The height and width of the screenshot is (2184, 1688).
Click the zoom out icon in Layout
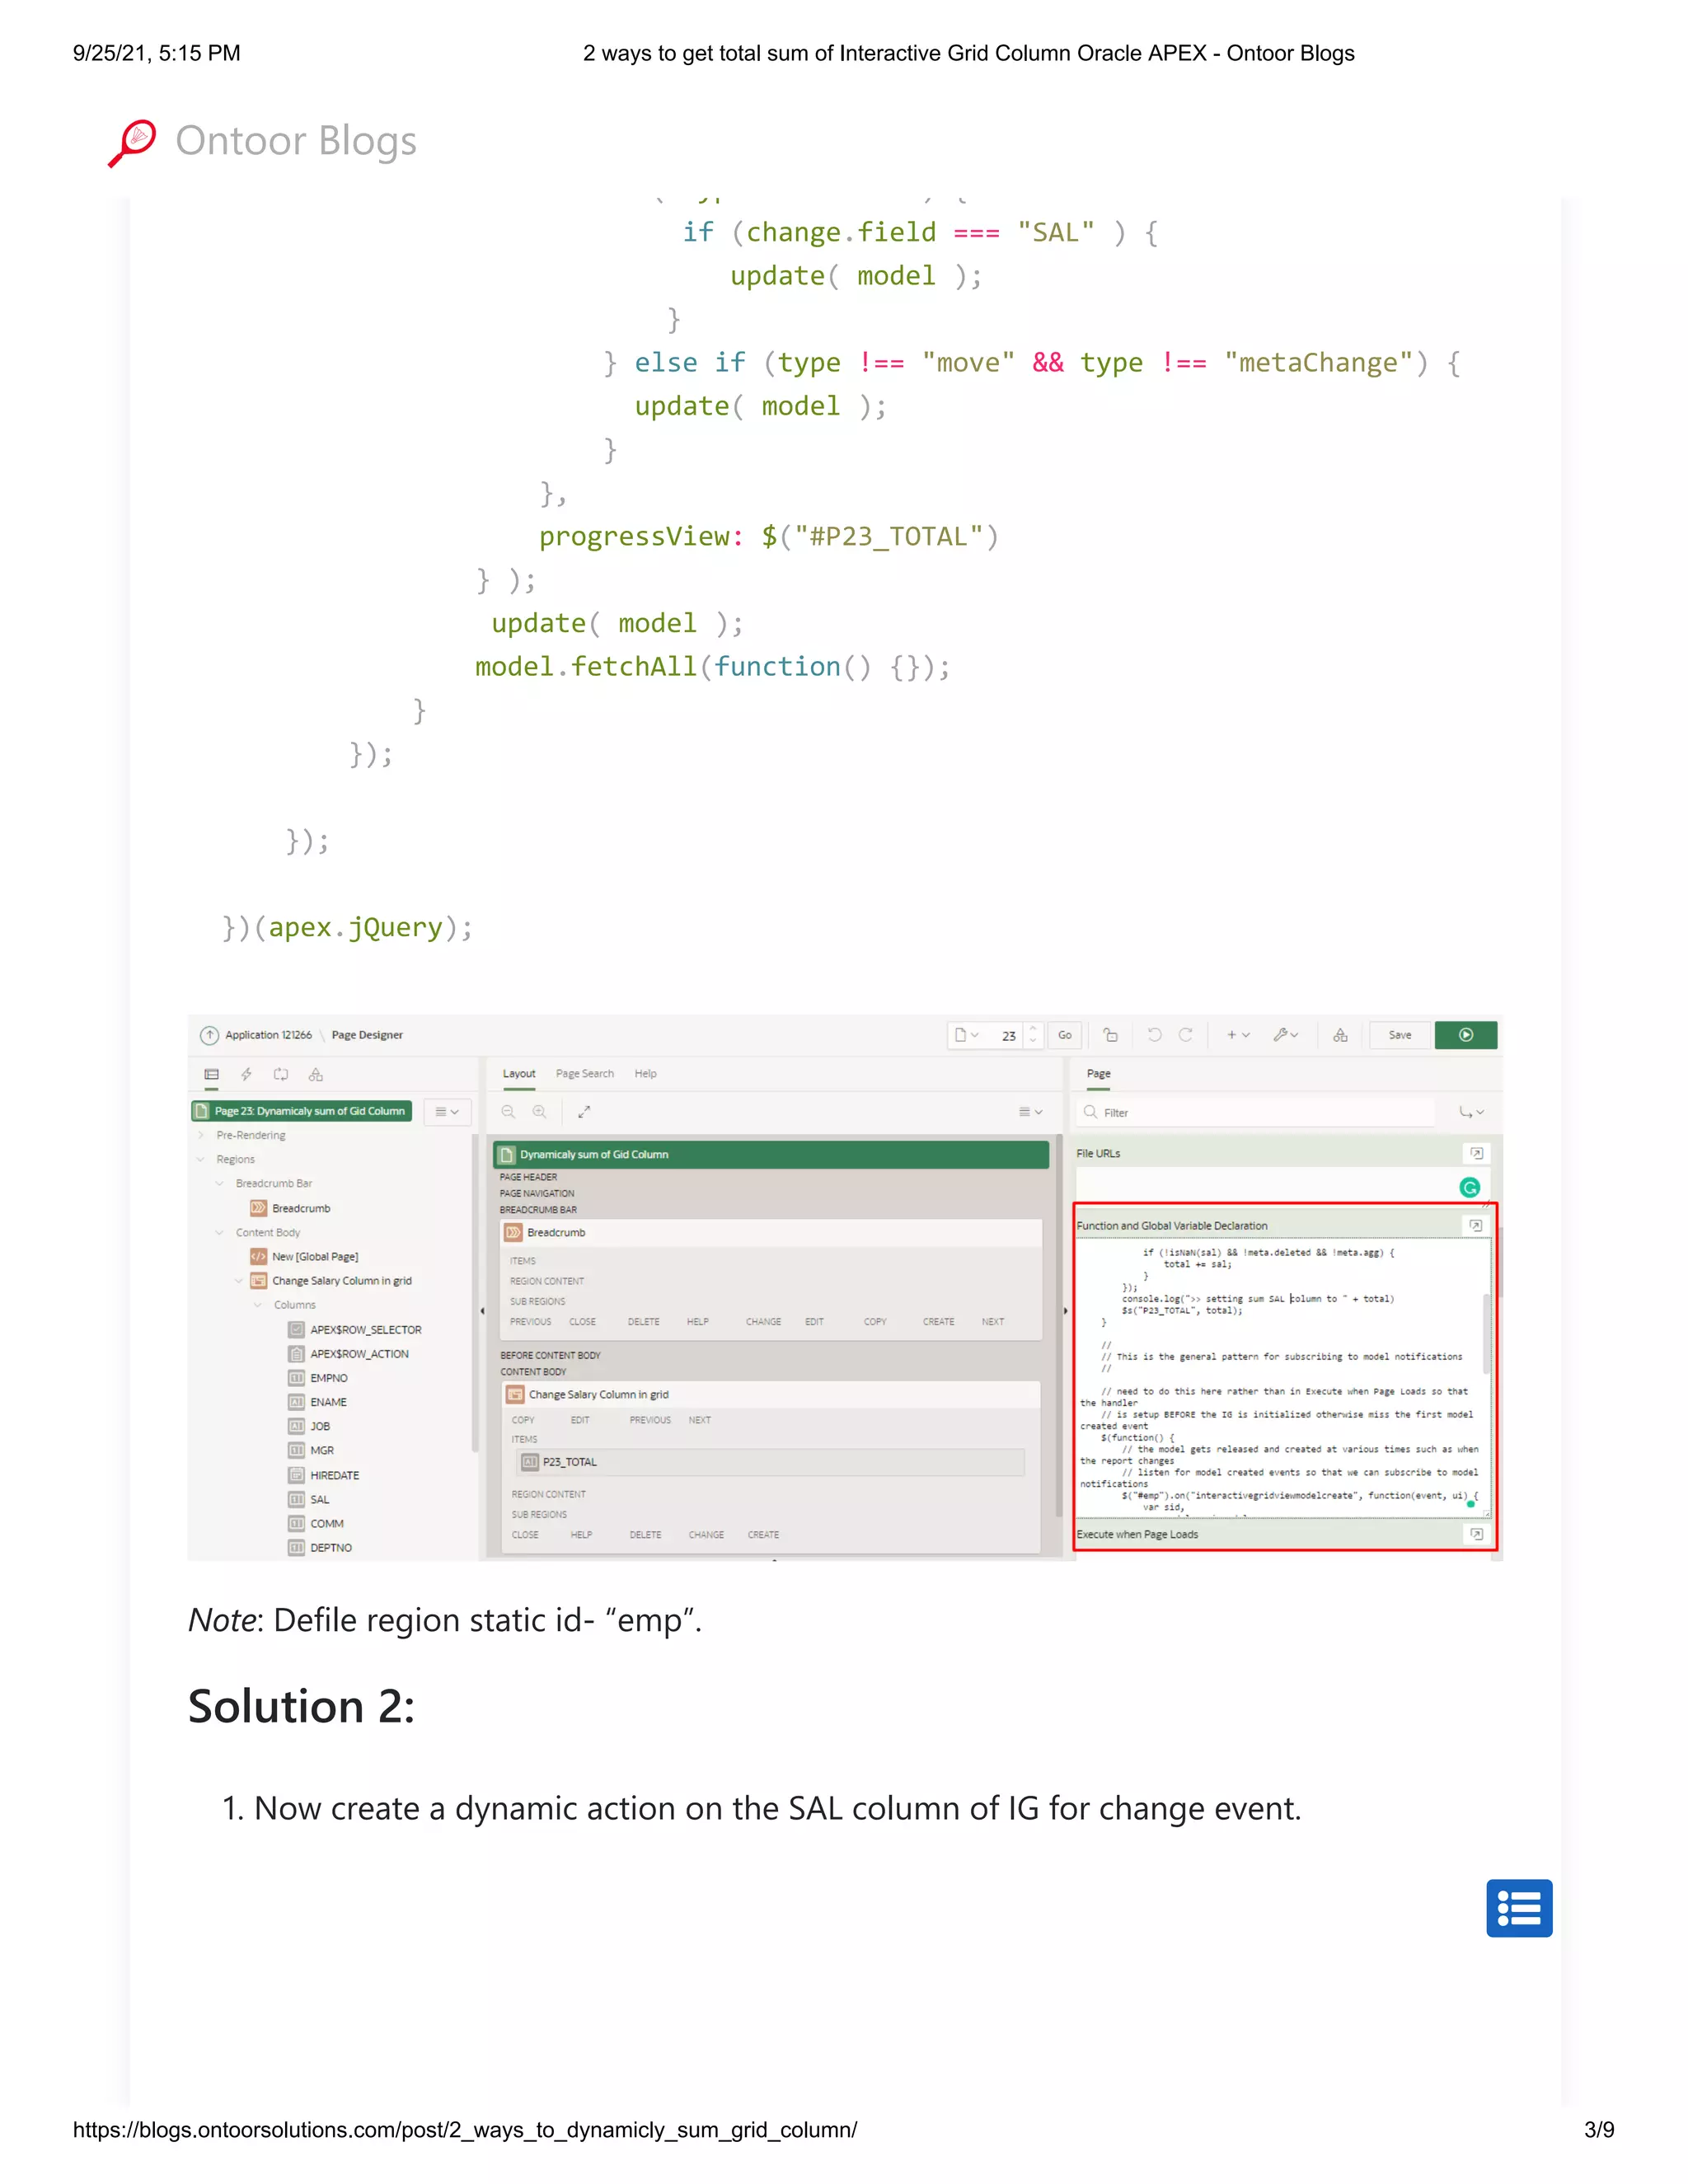pyautogui.click(x=508, y=1111)
